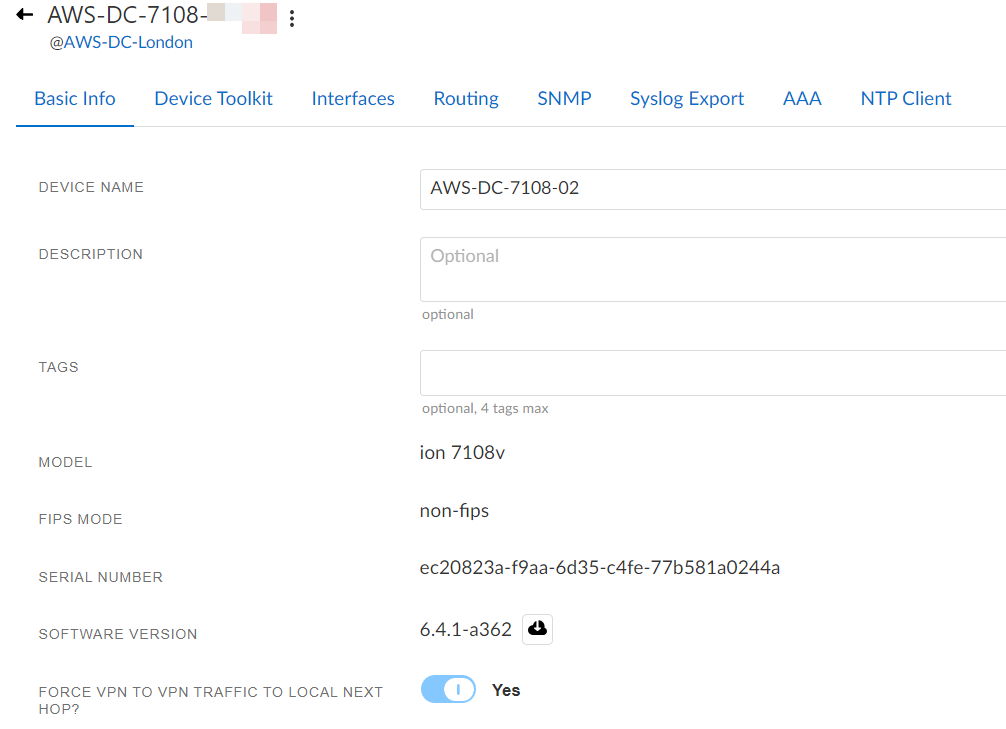The height and width of the screenshot is (729, 1006).
Task: Click the Device Name input field
Action: click(713, 189)
